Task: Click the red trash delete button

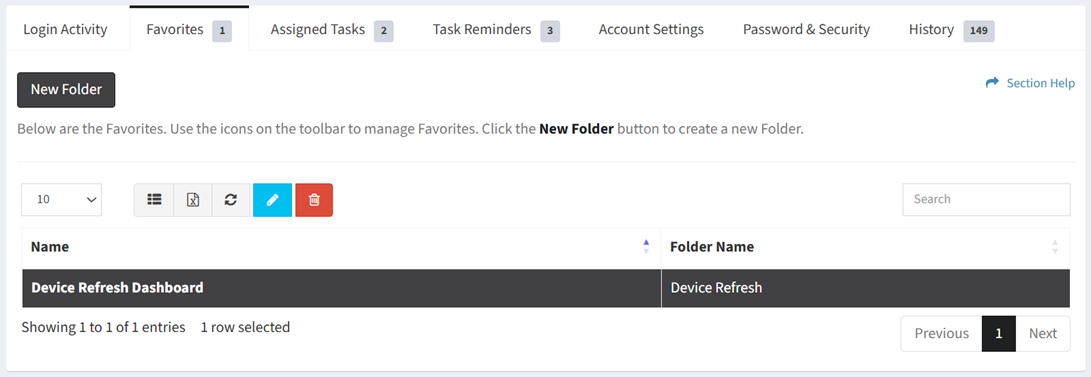Action: [x=314, y=200]
